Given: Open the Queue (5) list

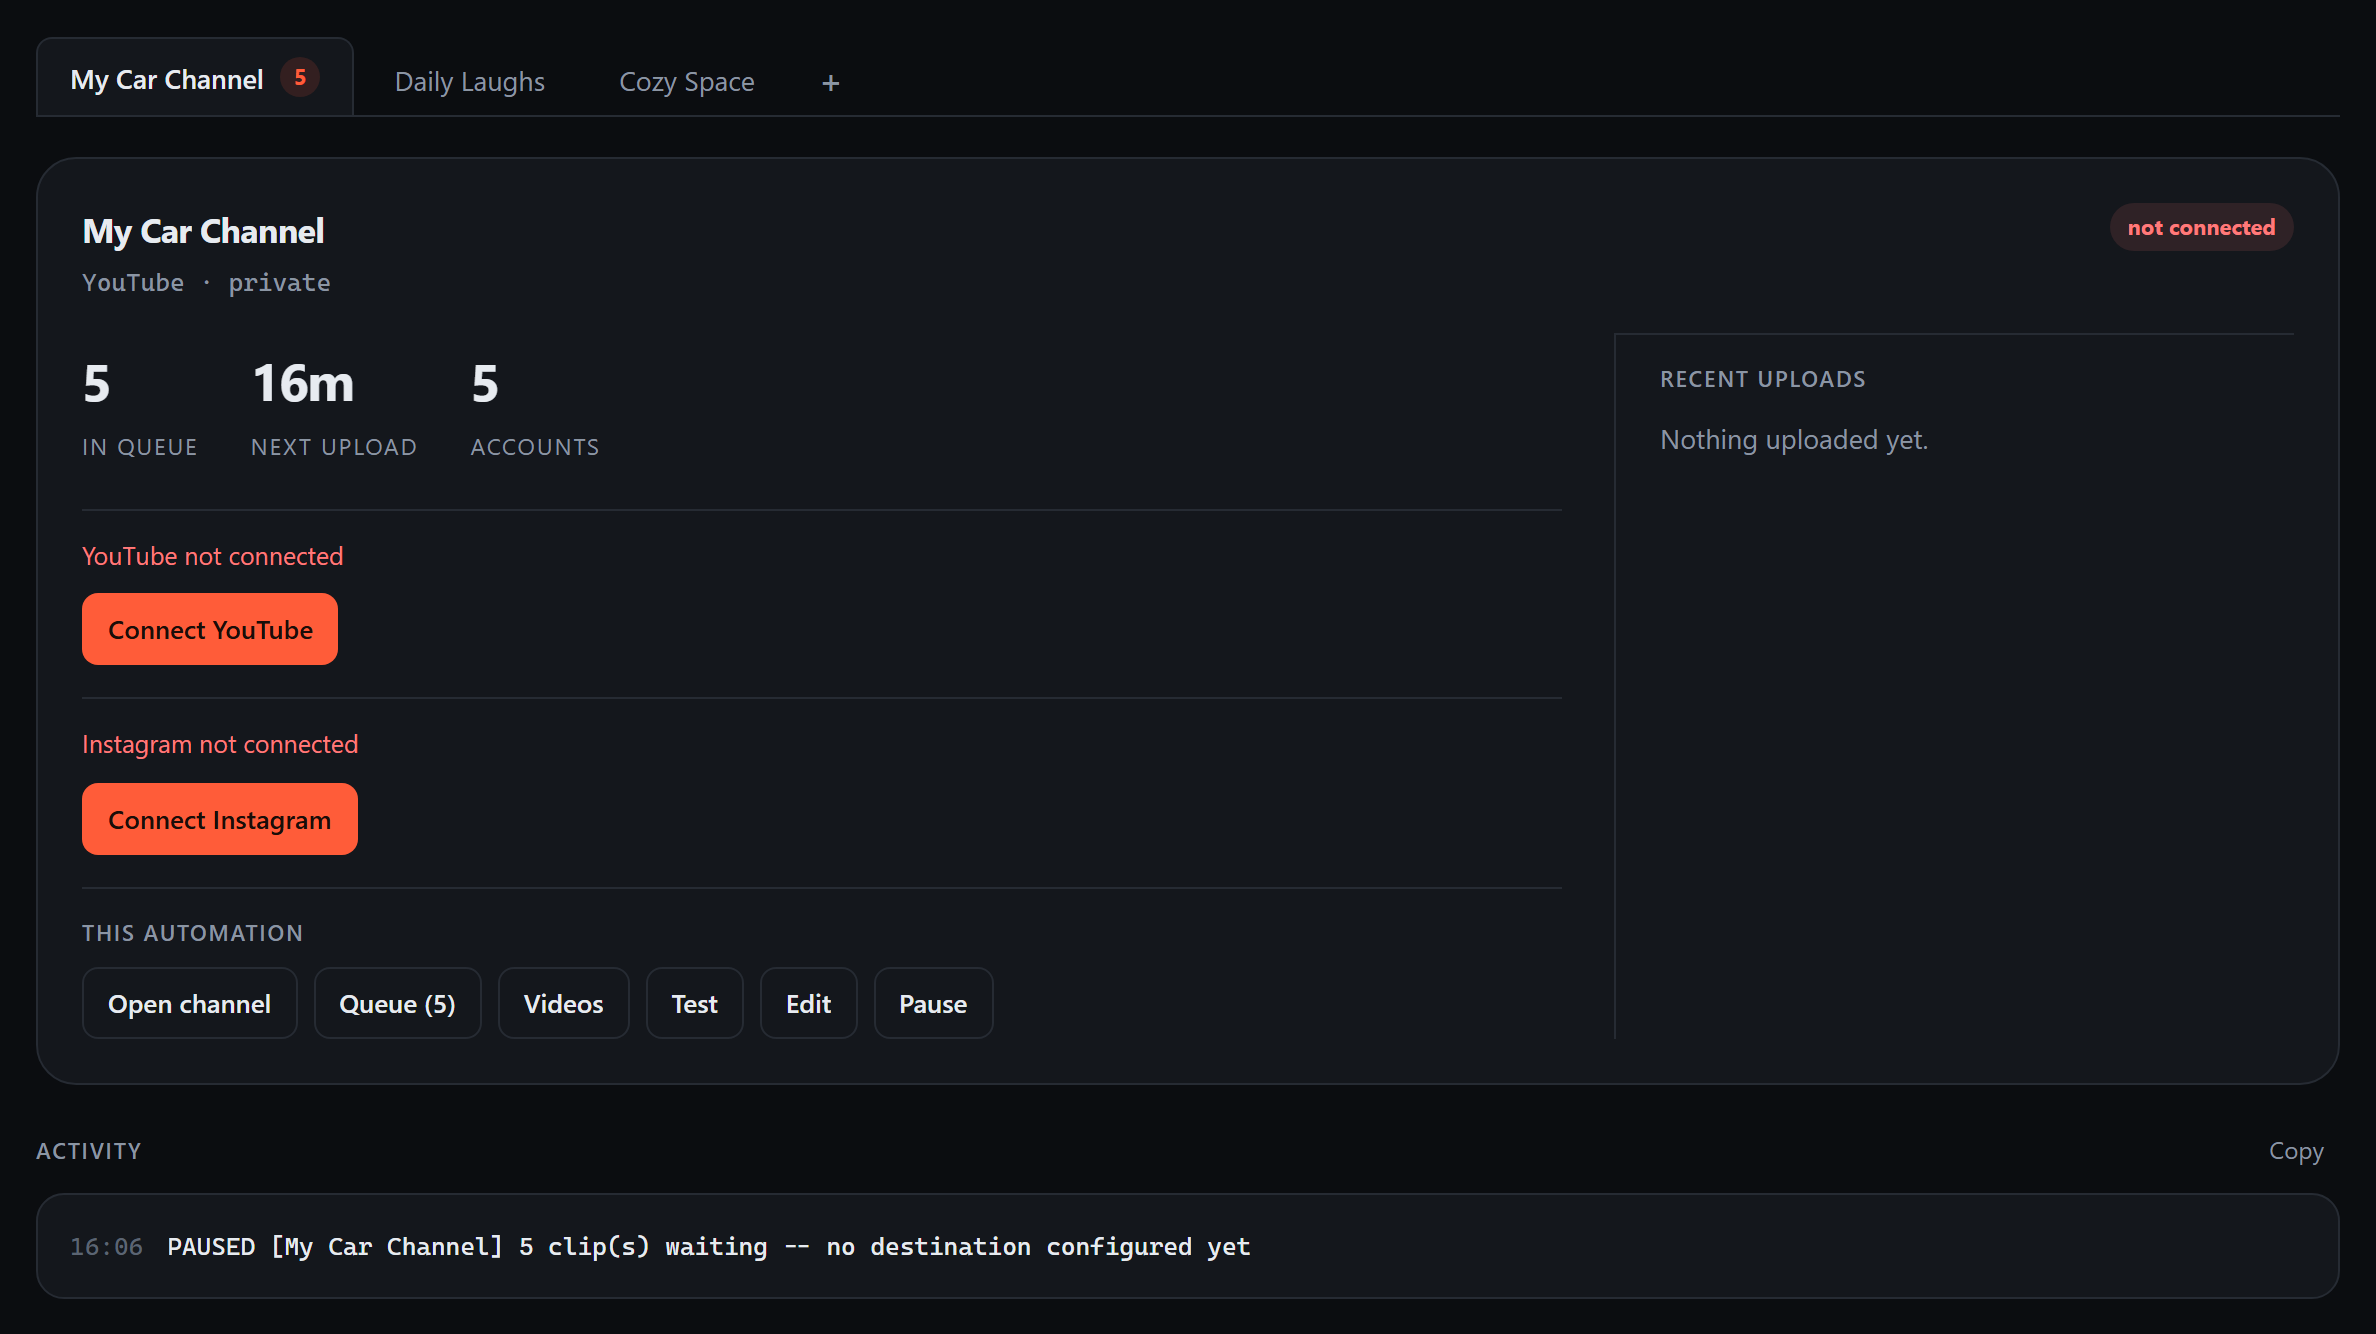Looking at the screenshot, I should [397, 1003].
